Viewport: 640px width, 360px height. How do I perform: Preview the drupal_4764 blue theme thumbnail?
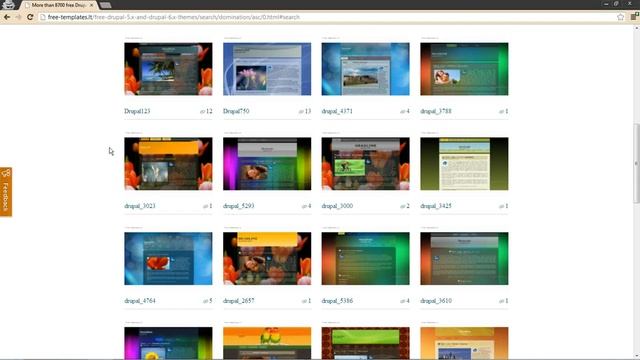coord(168,258)
